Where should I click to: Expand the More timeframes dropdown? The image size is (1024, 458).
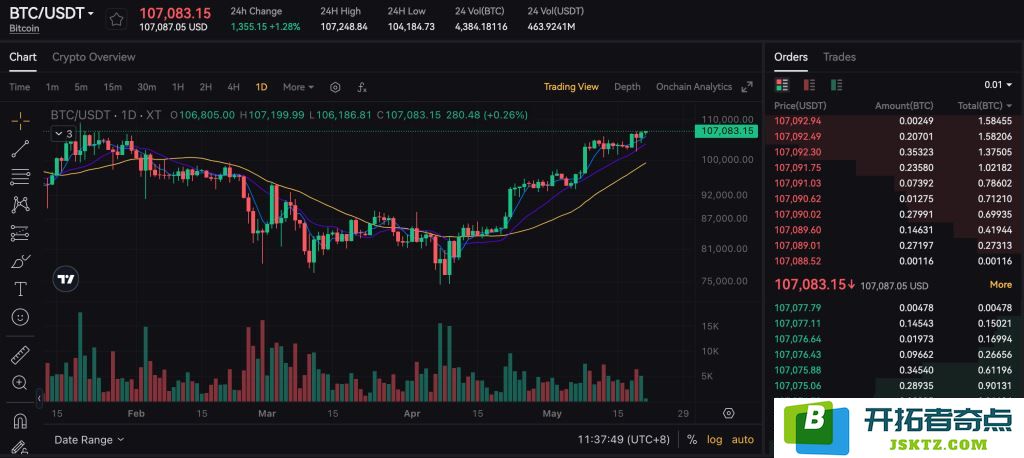pyautogui.click(x=298, y=87)
